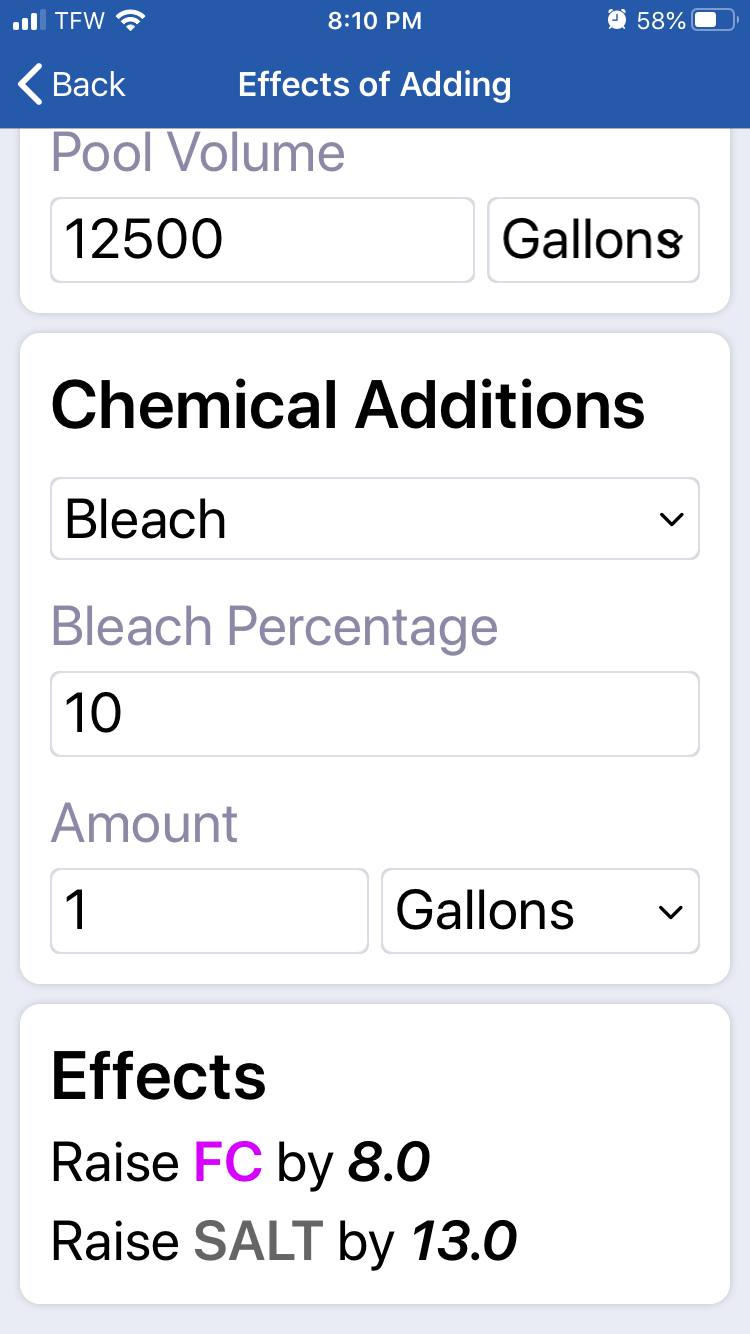Click the Amount field showing 1

tap(210, 911)
